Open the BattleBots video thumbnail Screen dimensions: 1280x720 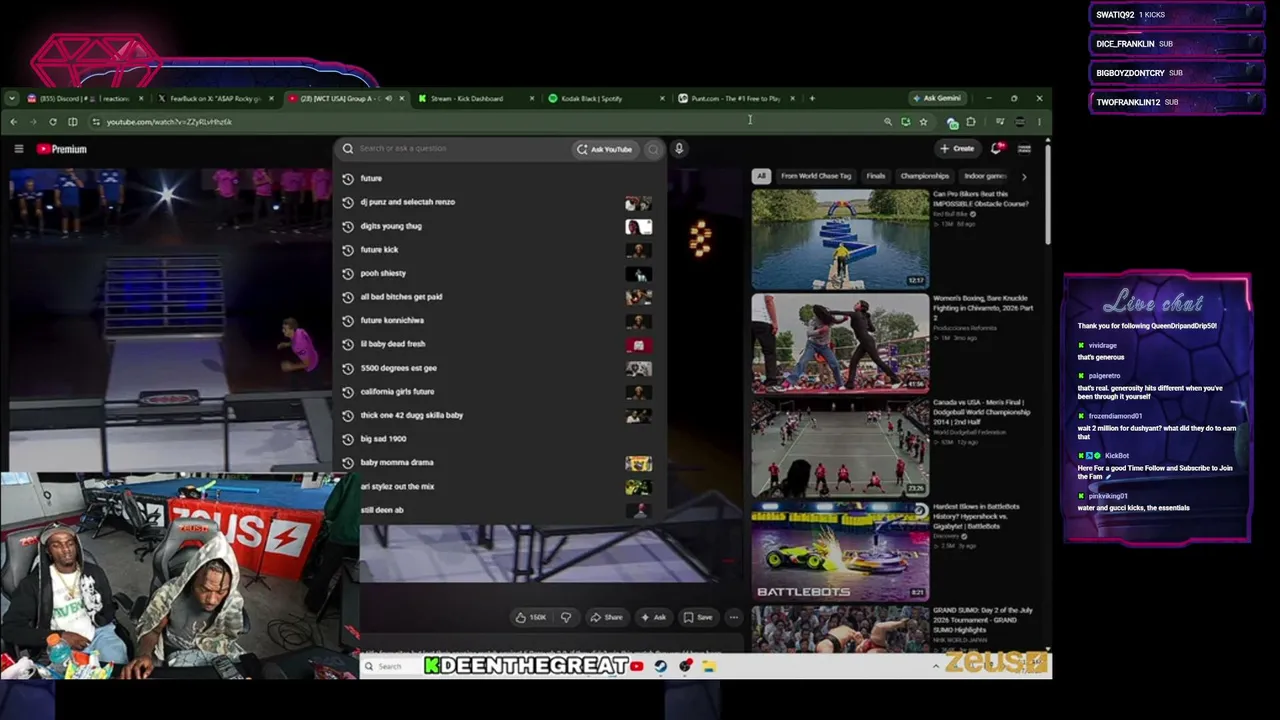pyautogui.click(x=840, y=552)
